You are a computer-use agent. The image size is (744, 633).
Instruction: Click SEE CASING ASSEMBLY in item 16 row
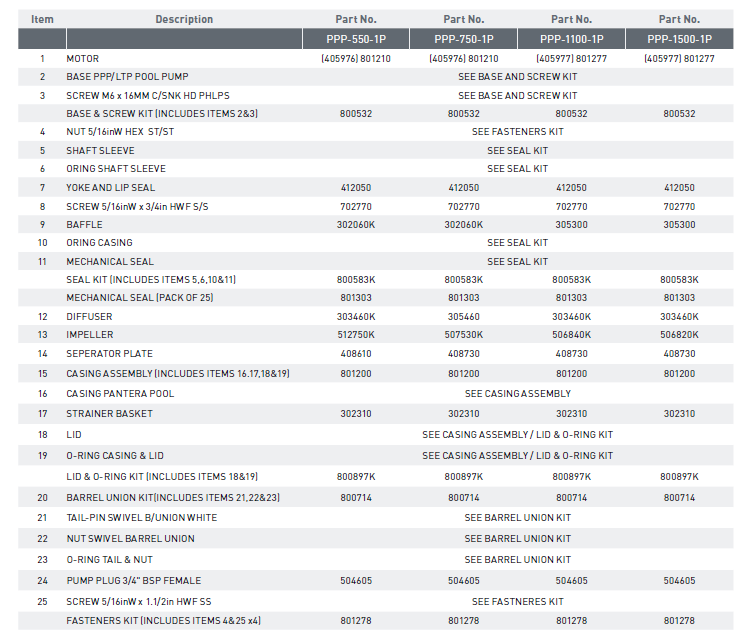click(518, 394)
